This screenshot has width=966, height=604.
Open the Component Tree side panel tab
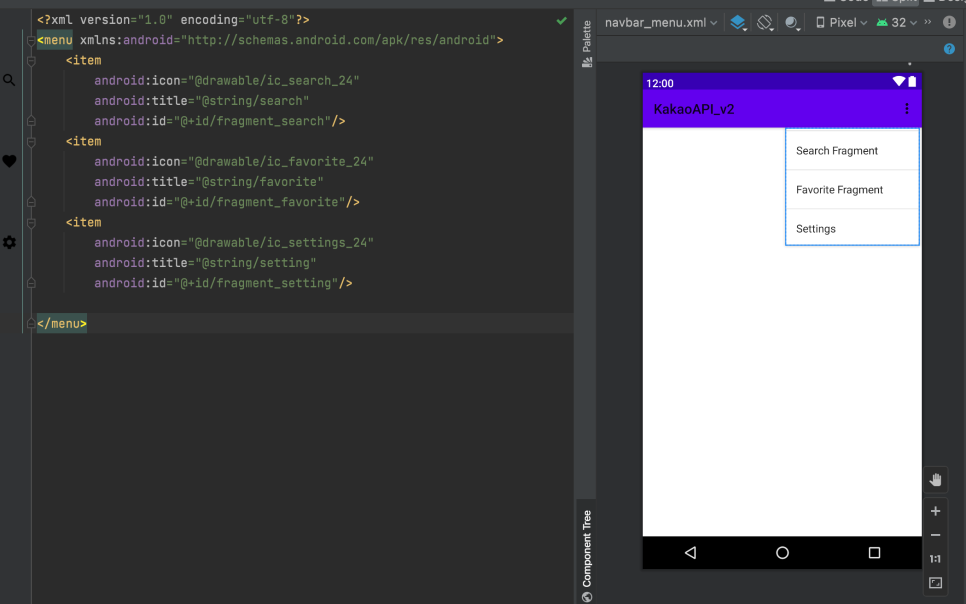586,555
